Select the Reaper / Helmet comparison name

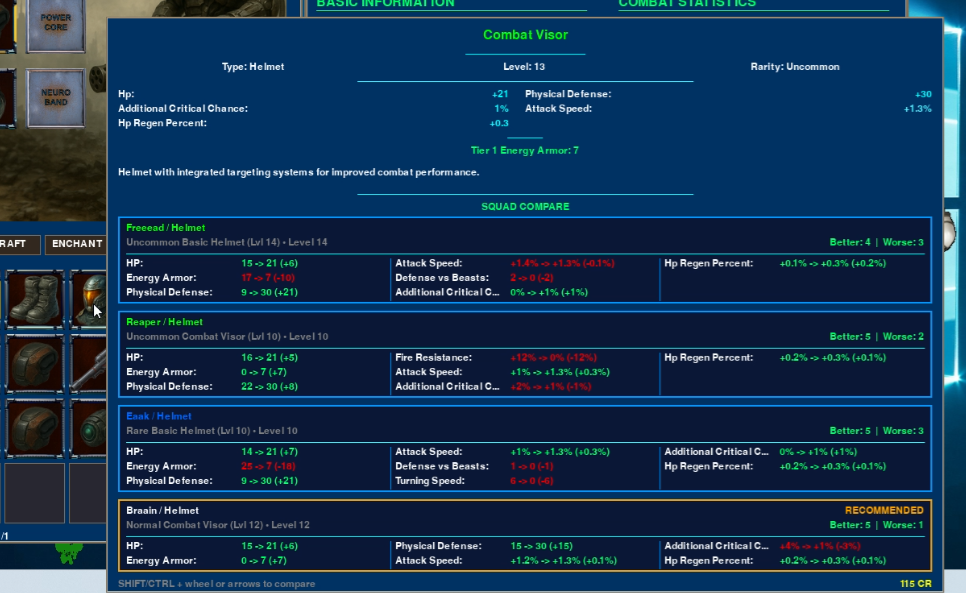pos(164,322)
